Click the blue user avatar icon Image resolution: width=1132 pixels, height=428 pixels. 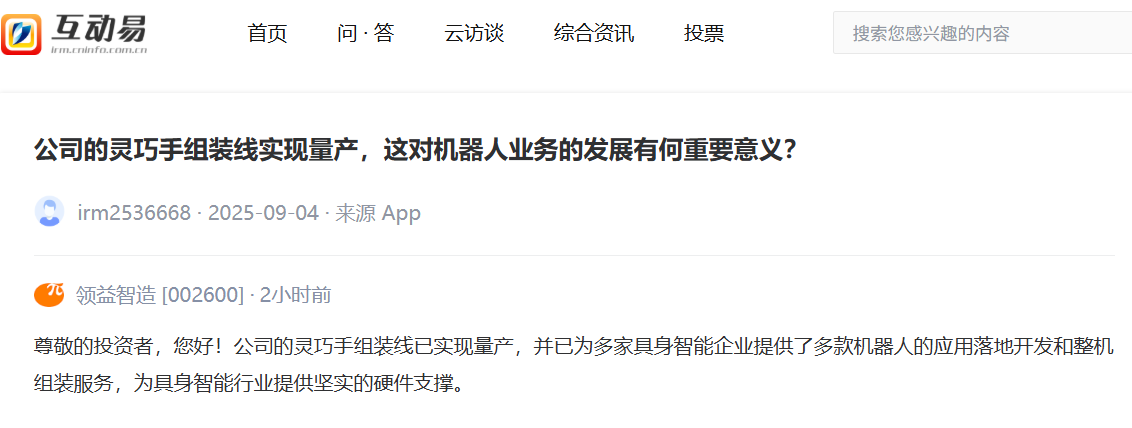point(49,212)
